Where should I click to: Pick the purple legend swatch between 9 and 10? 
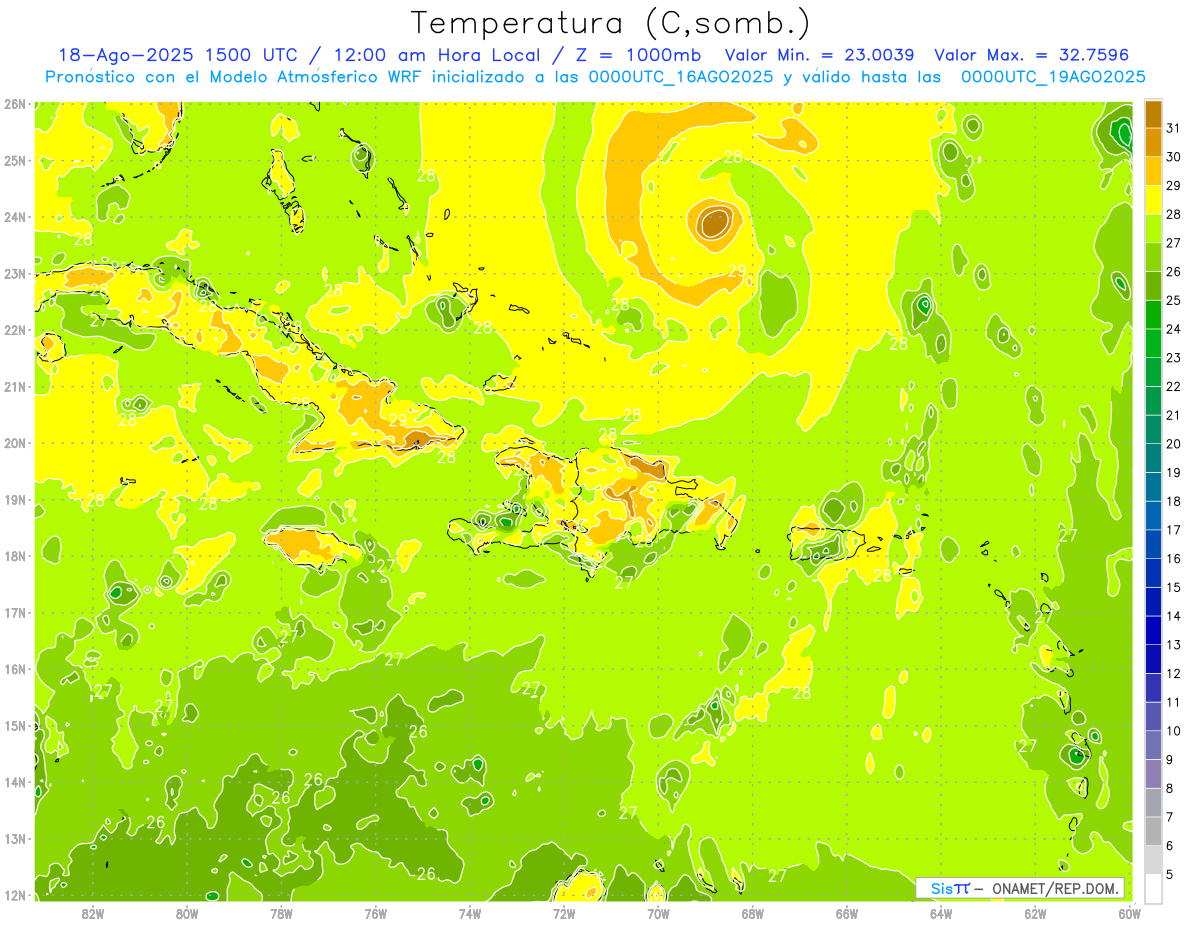[1153, 745]
